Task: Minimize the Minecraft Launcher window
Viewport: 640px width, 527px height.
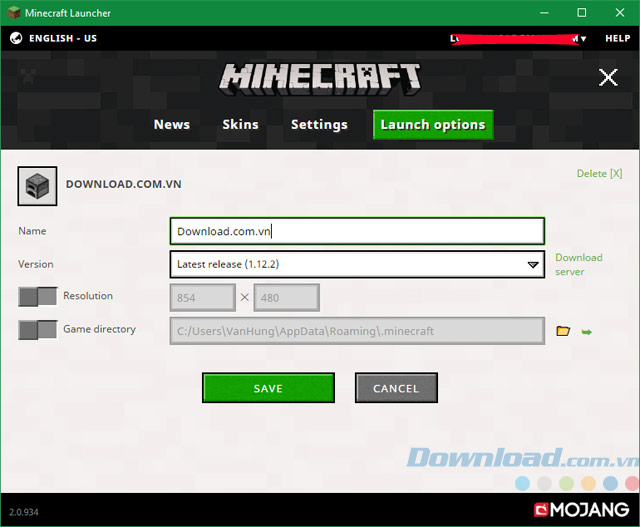Action: [544, 13]
